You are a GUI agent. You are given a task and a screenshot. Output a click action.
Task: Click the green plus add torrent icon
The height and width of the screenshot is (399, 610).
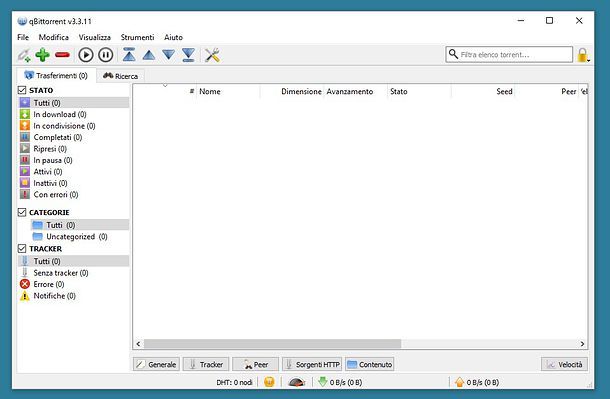42,55
